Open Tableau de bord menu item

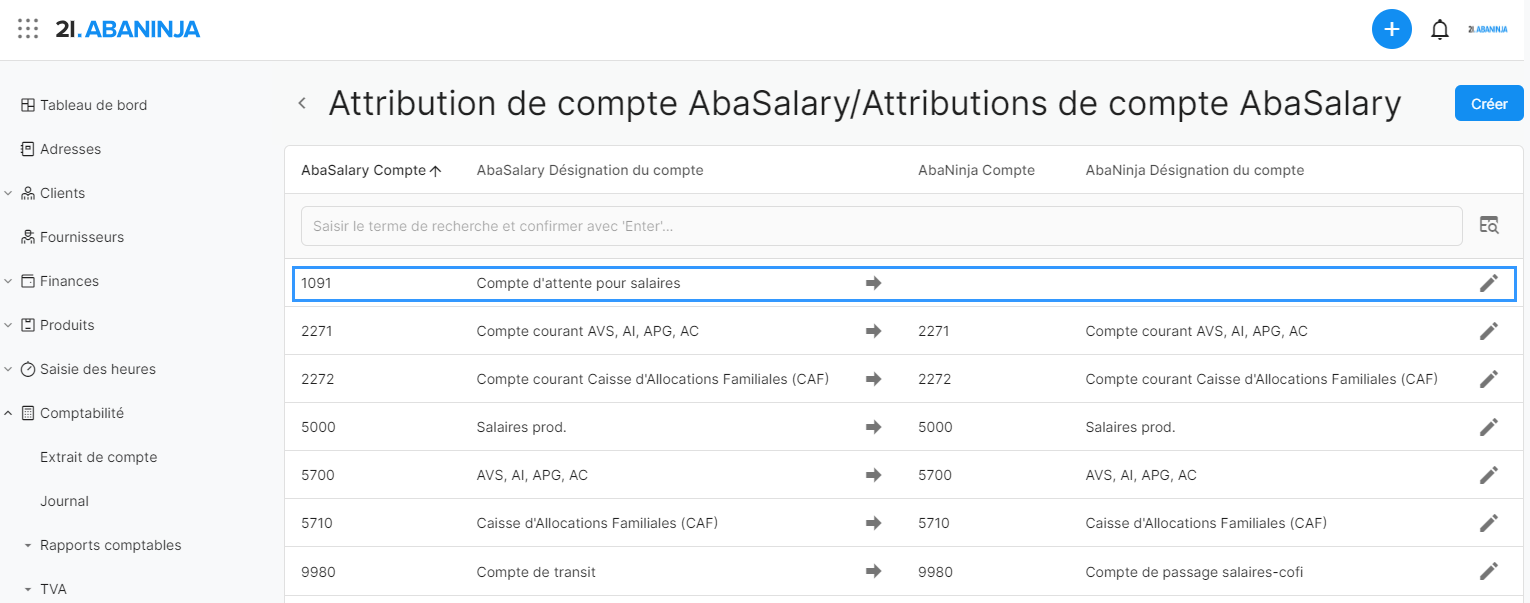click(x=93, y=105)
